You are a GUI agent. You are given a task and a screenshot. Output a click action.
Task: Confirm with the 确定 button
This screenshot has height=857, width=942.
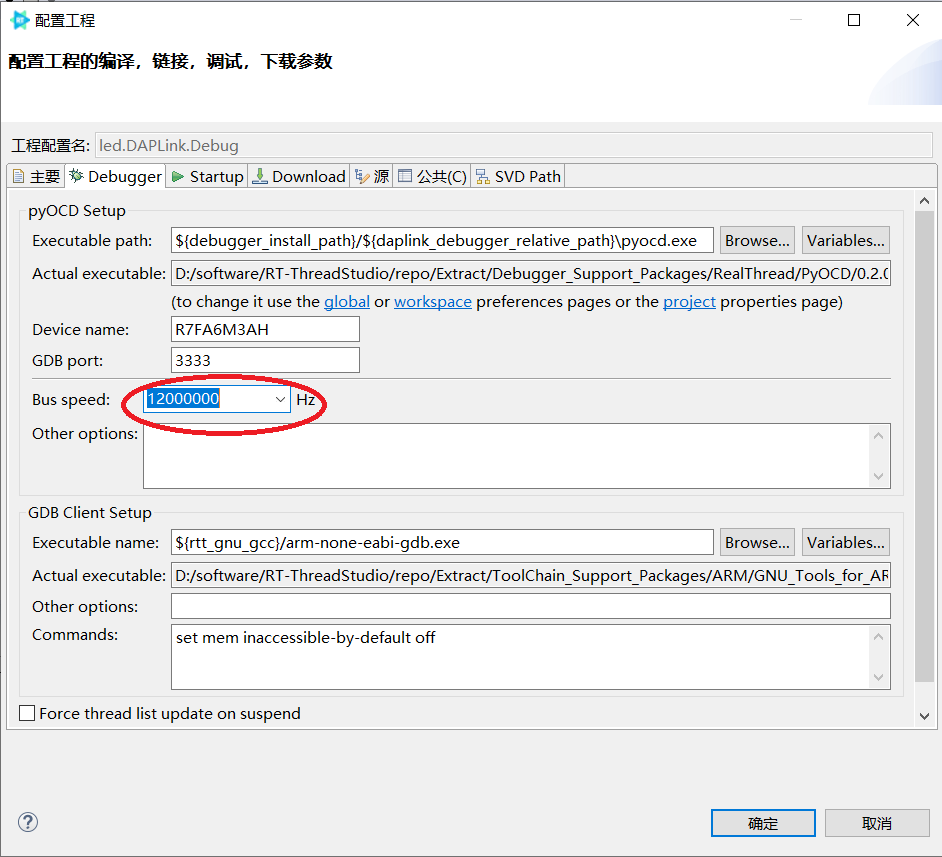click(x=763, y=823)
